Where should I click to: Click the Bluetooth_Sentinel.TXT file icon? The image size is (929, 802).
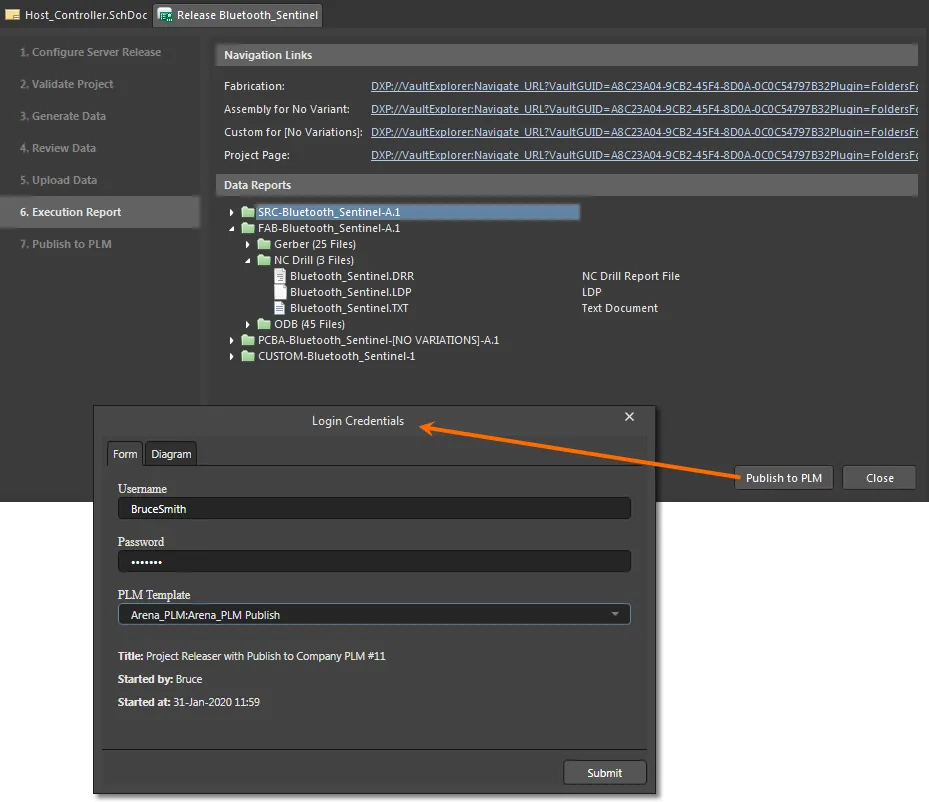point(280,308)
